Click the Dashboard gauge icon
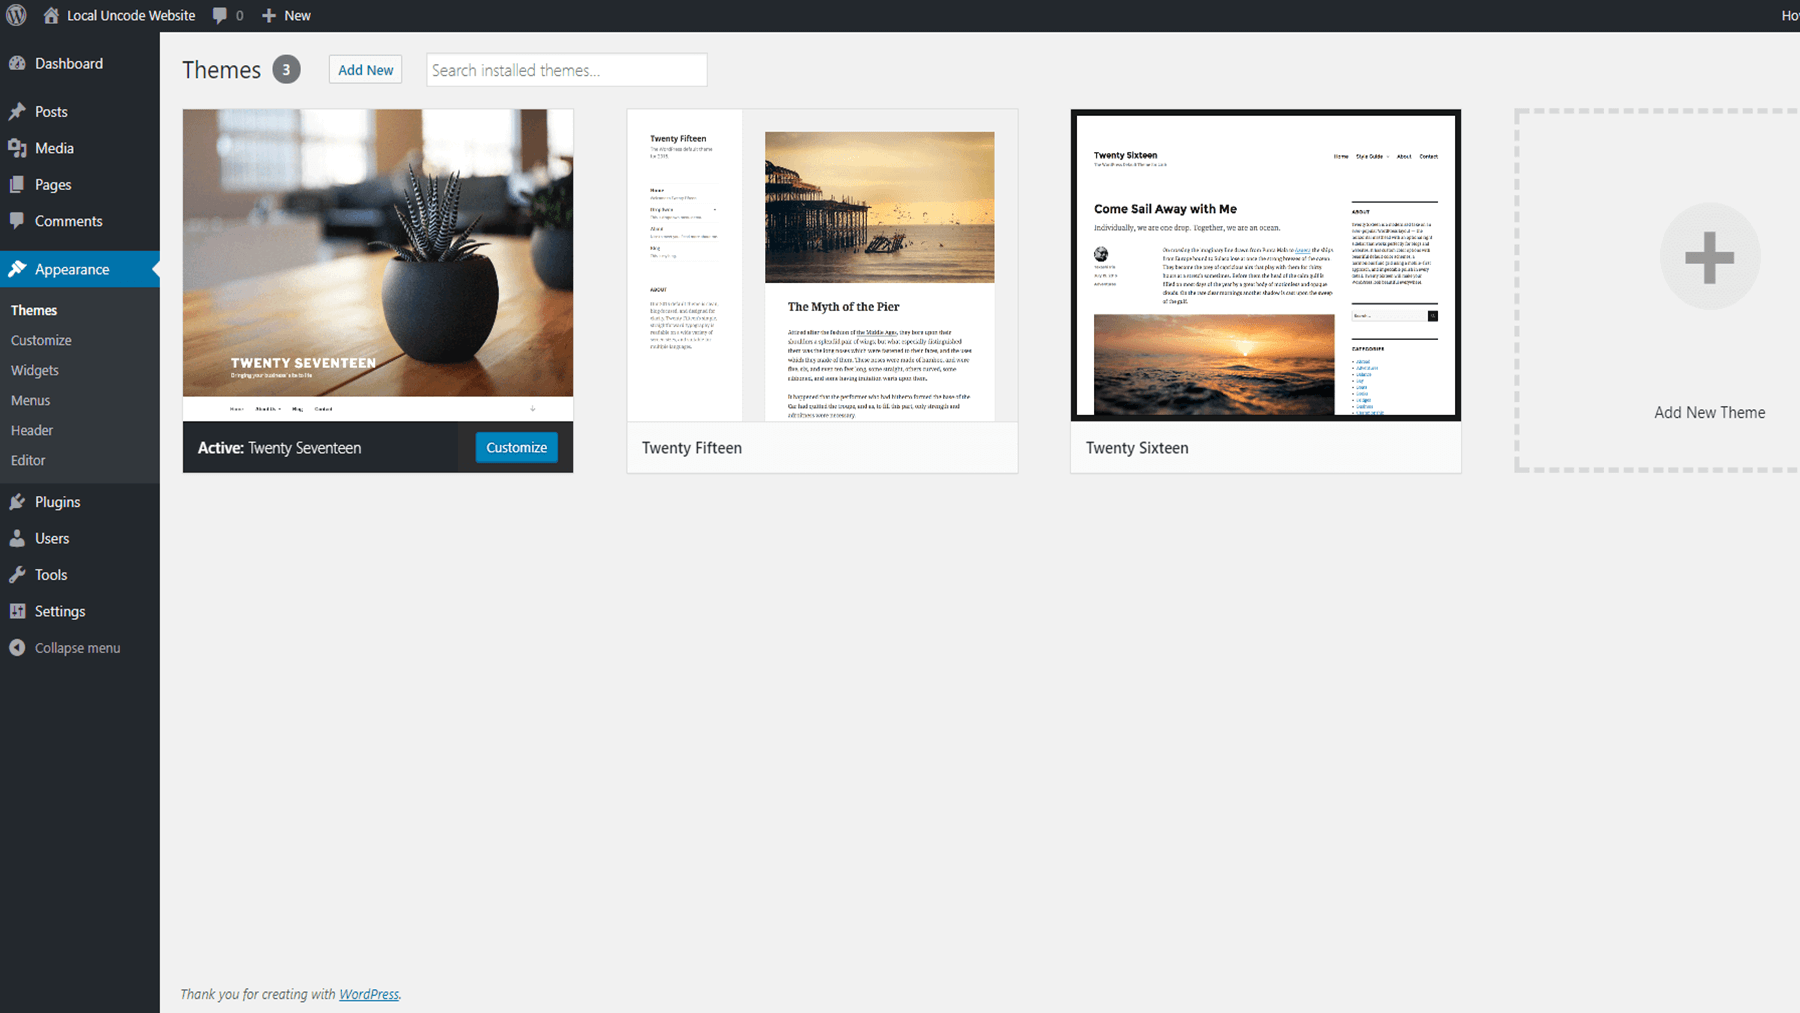1800x1013 pixels. tap(17, 63)
